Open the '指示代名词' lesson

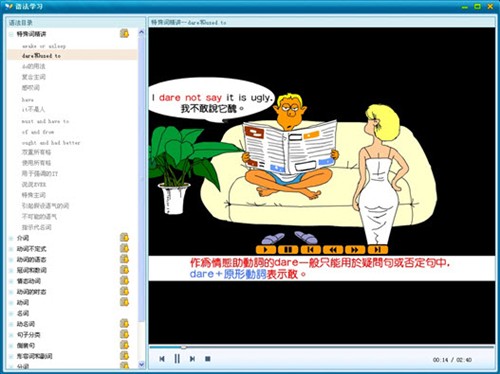click(36, 227)
